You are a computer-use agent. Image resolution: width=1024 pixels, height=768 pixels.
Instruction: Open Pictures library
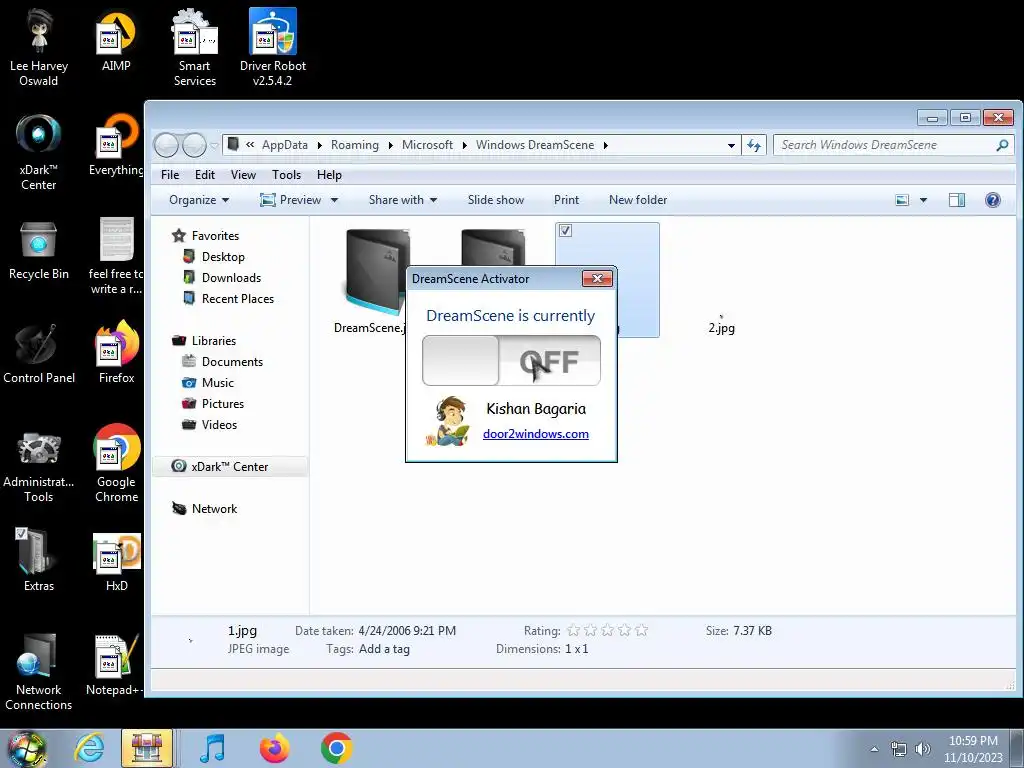tap(223, 404)
